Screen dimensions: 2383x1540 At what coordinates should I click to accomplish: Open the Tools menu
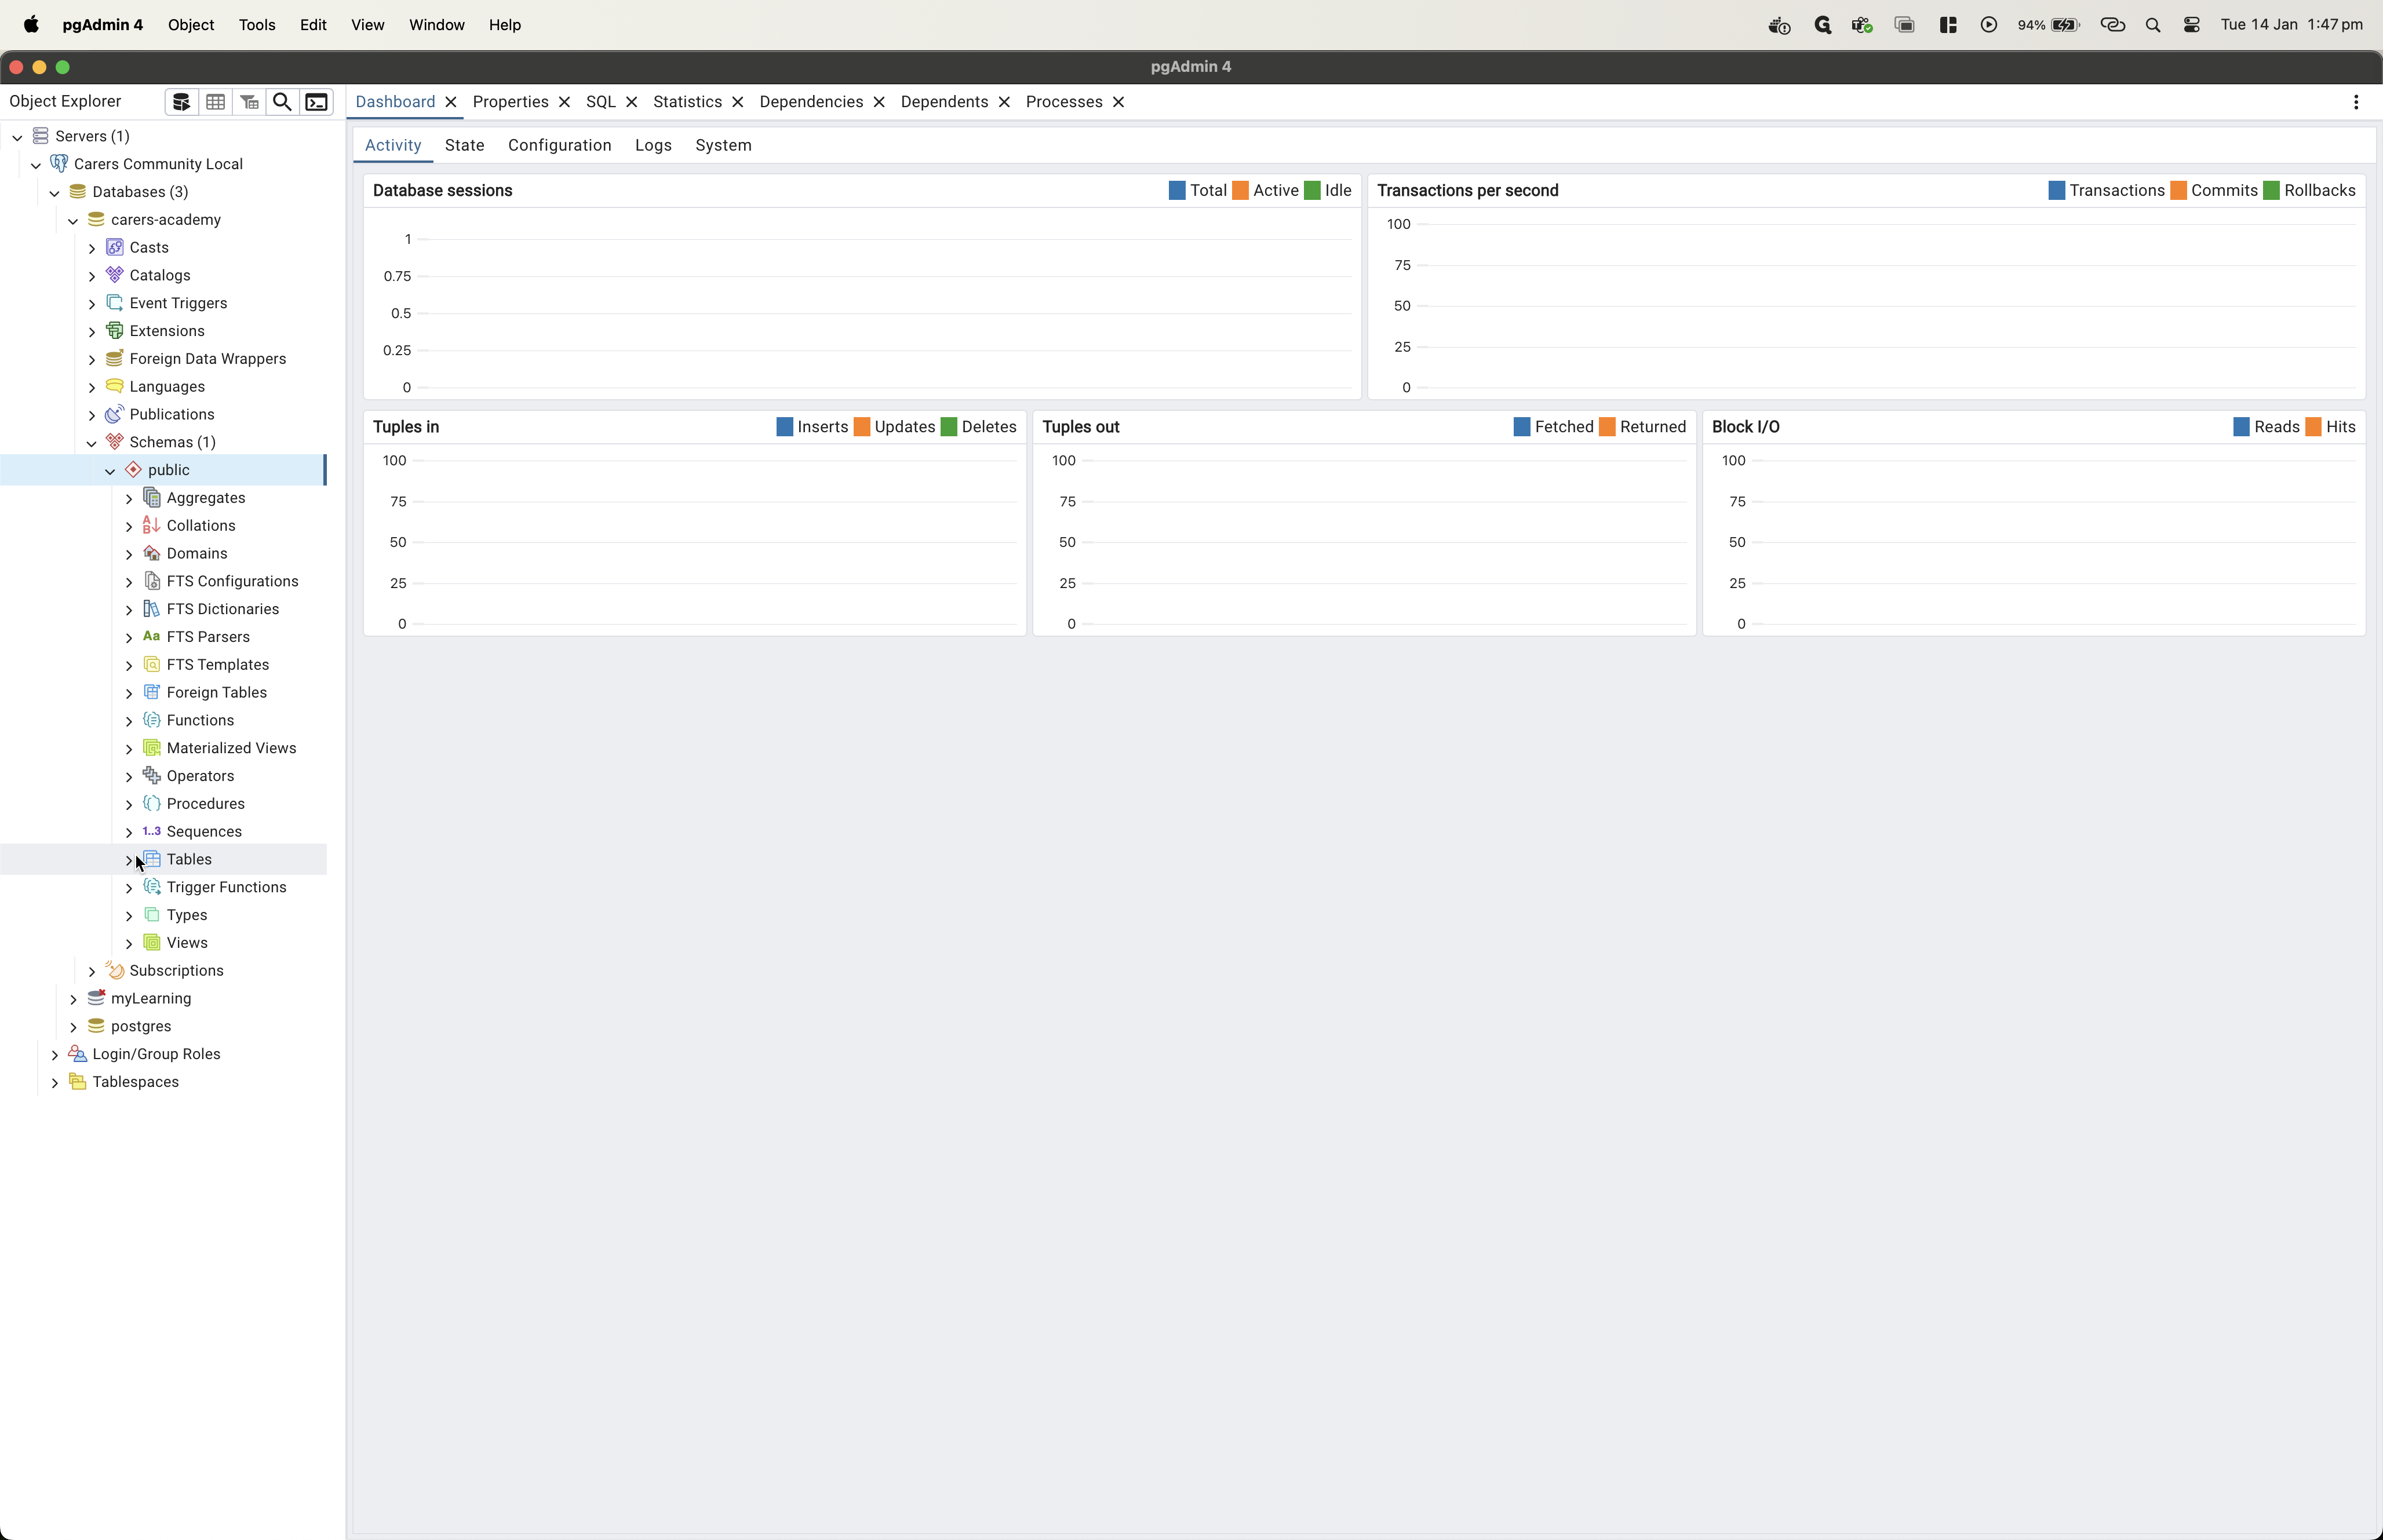(x=257, y=25)
